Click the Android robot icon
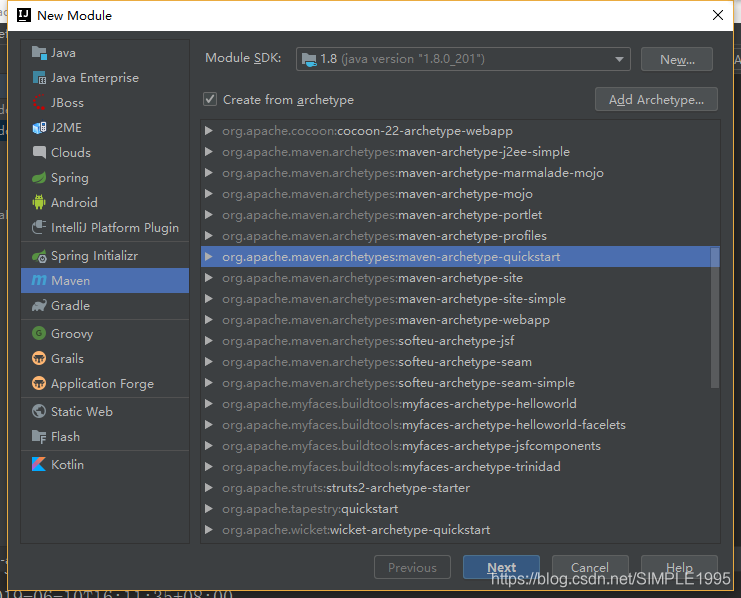Screen dimensions: 741x598 click(39, 202)
